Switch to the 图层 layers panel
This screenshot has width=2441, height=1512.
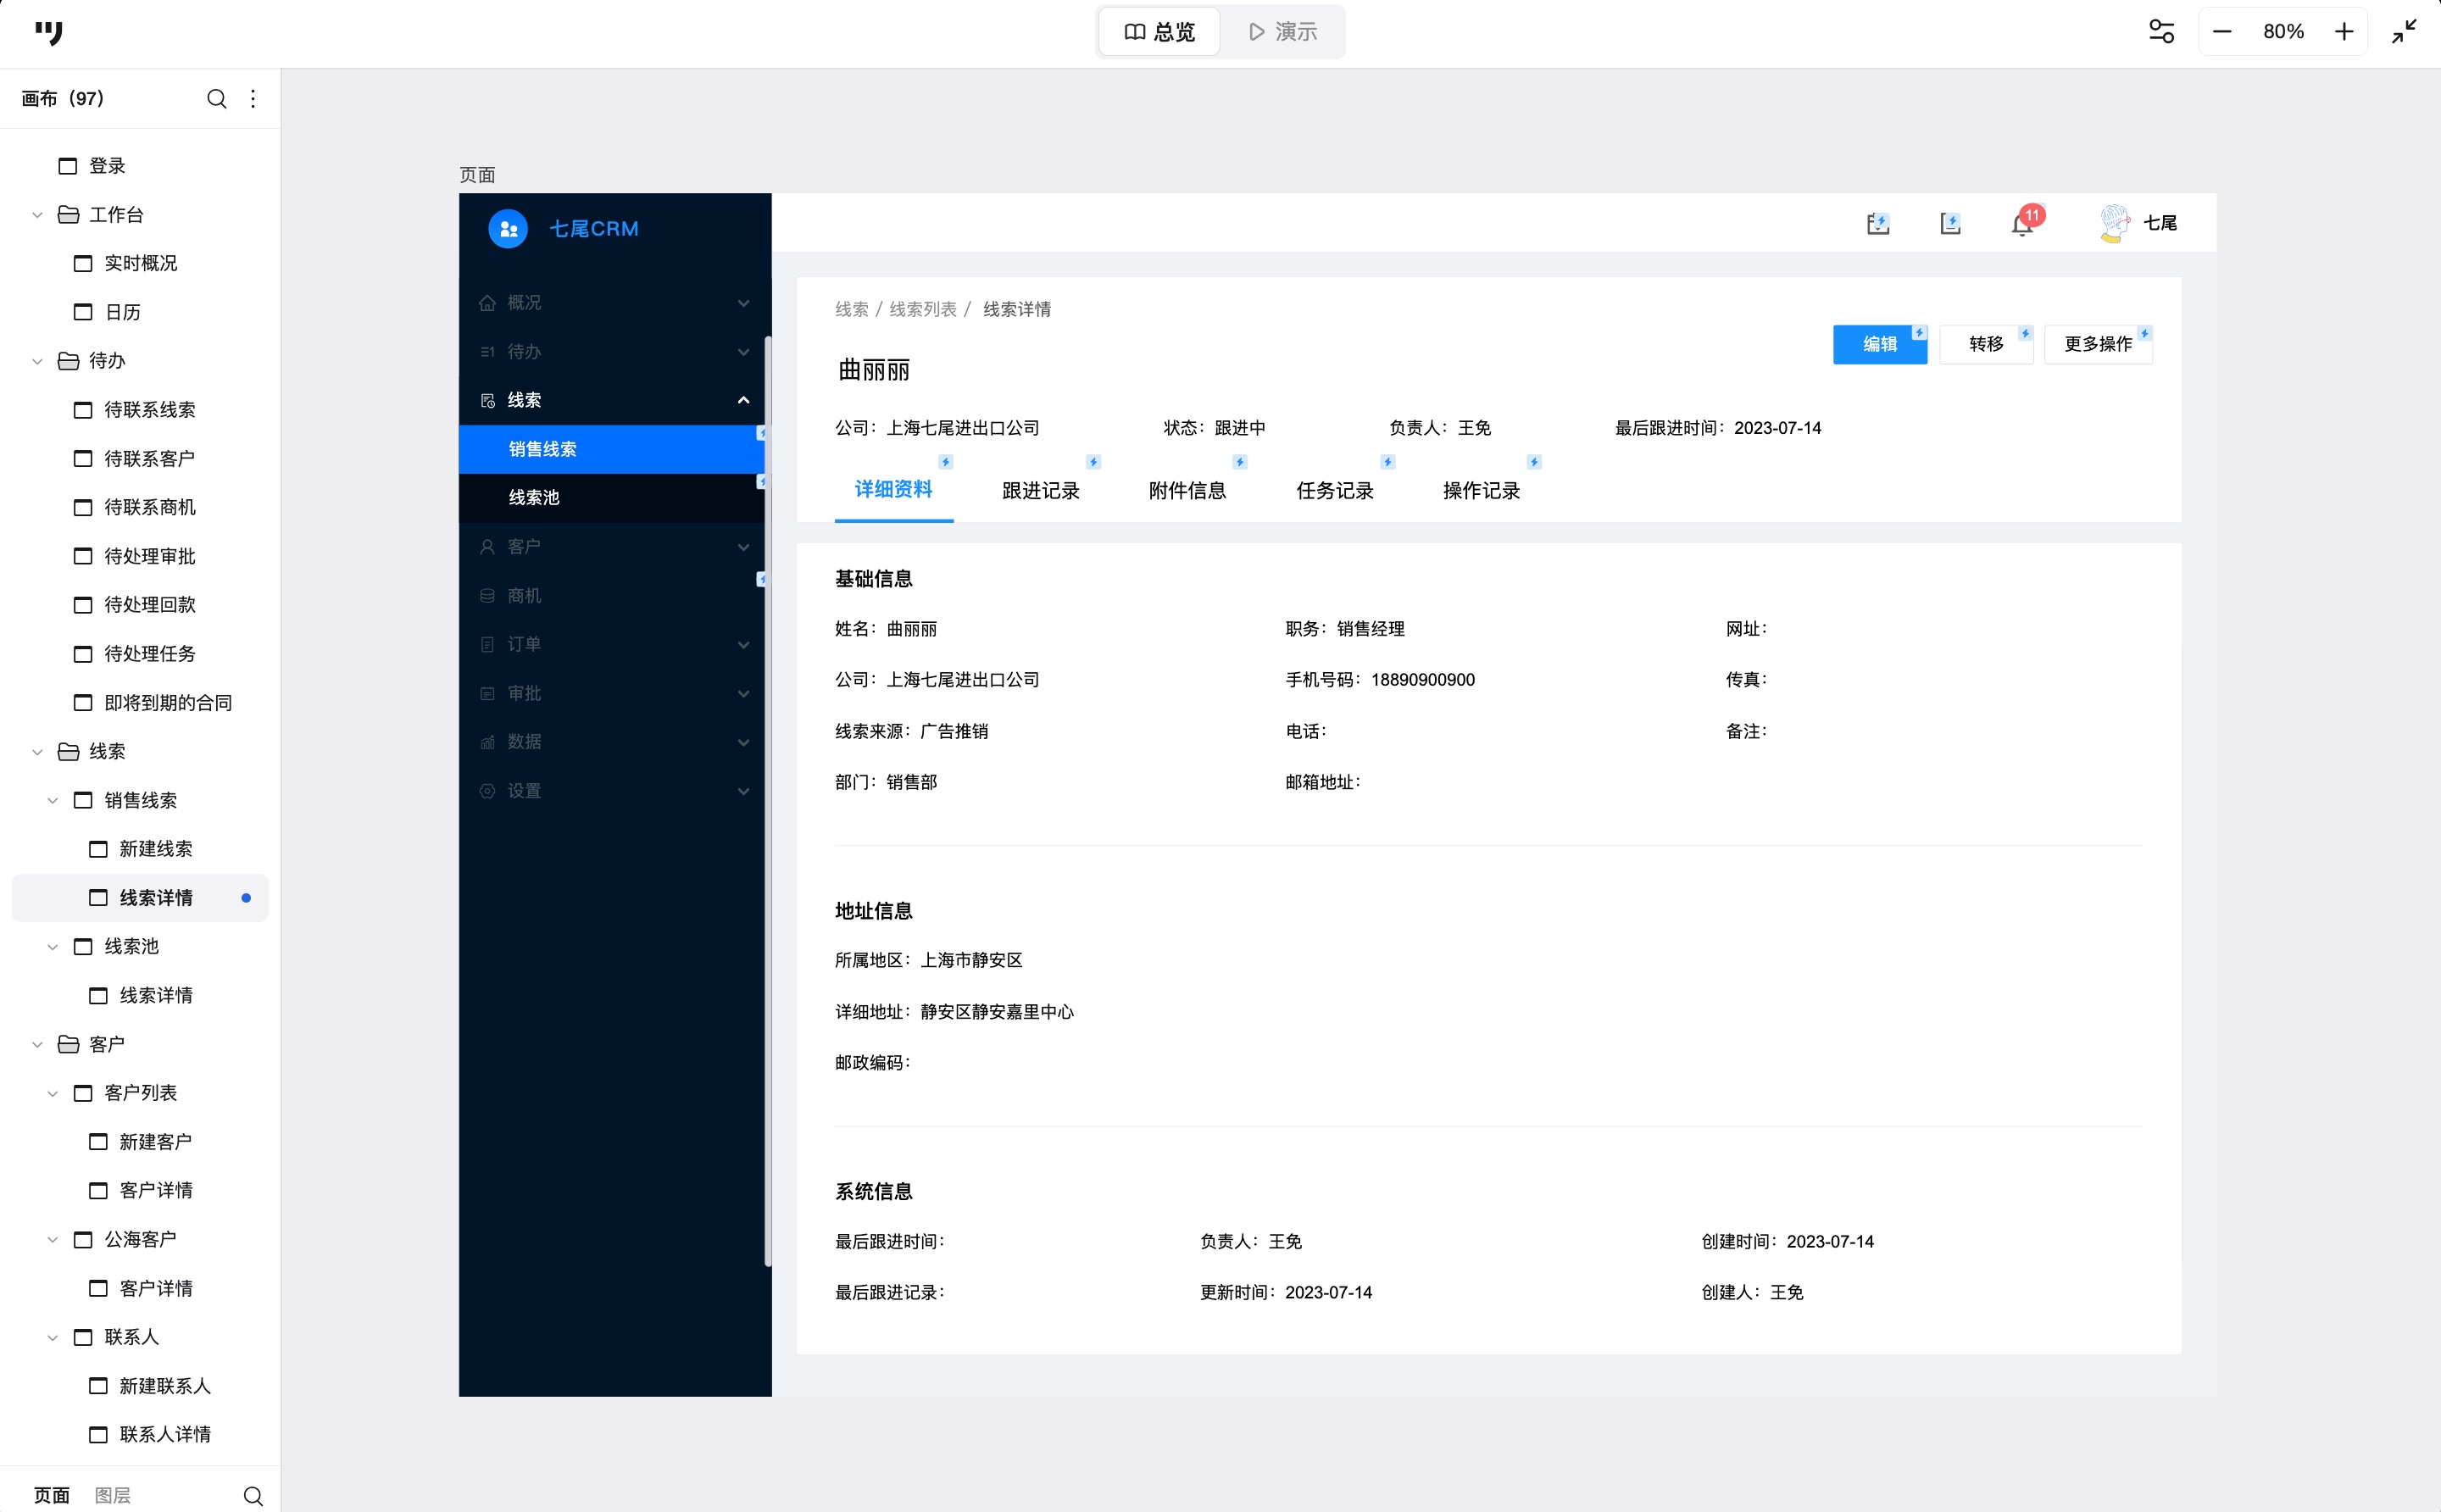(x=112, y=1496)
